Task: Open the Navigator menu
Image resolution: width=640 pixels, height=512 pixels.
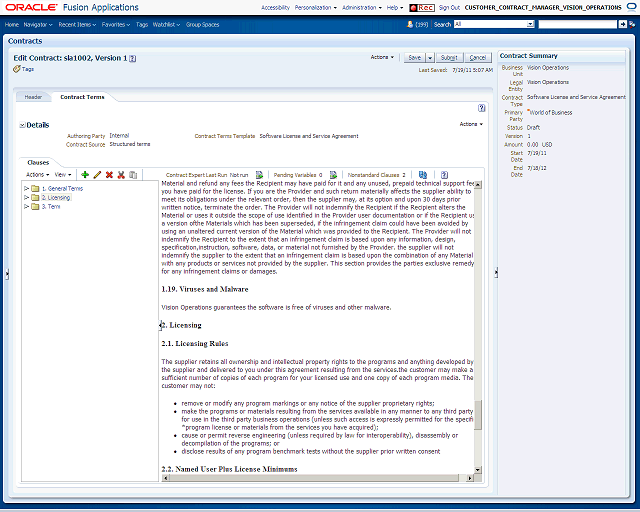Action: pos(38,24)
